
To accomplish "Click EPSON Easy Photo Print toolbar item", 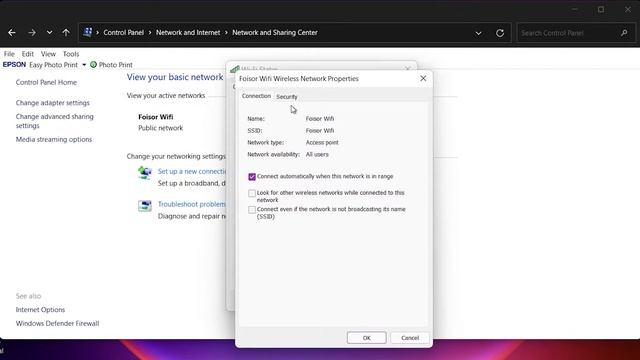I will pyautogui.click(x=40, y=65).
